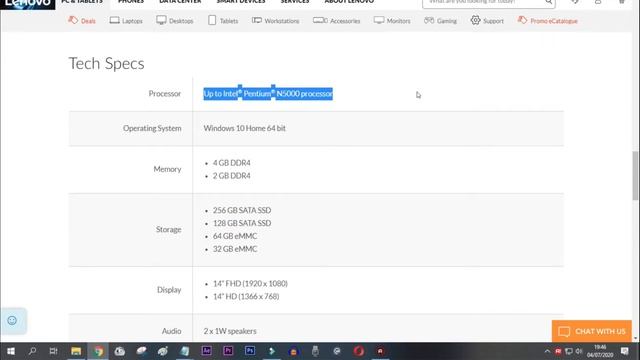Click the '2 GB DDR4' memory entry

[231, 176]
